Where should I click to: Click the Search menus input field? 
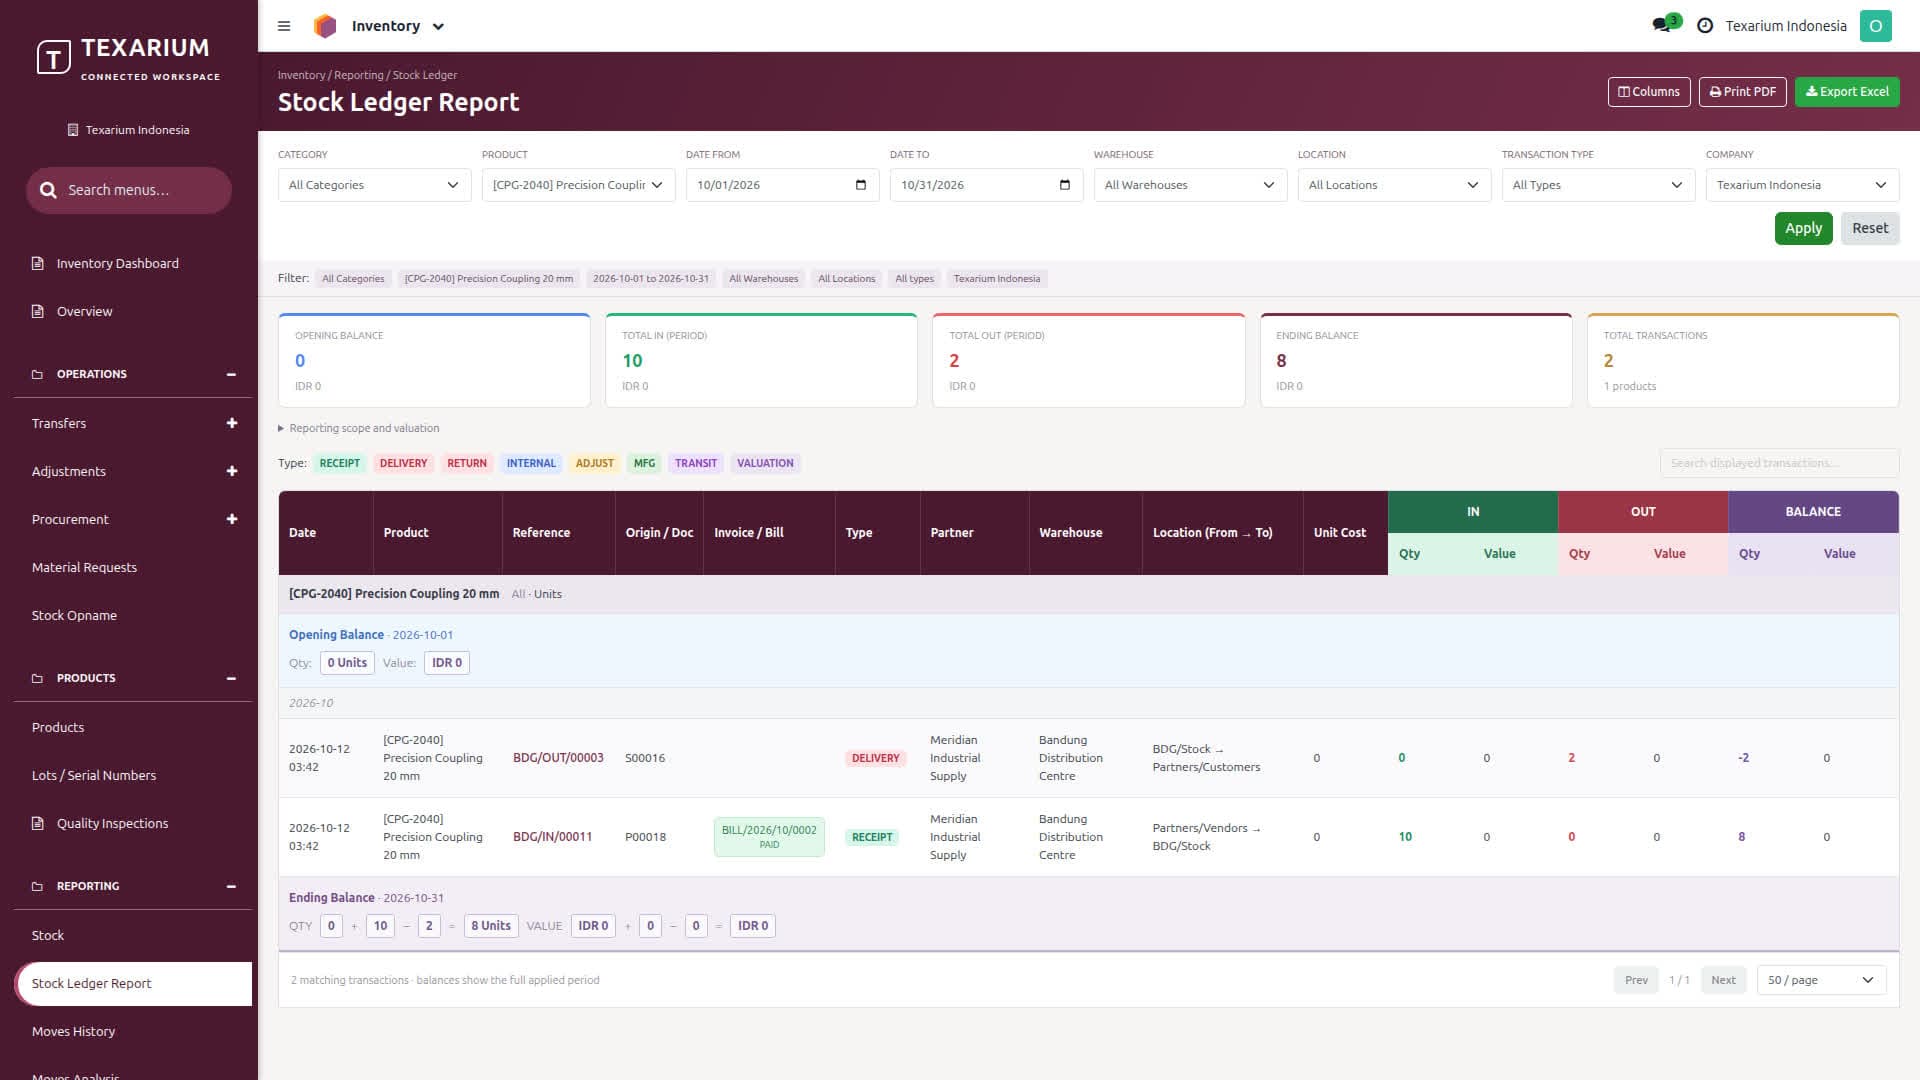(129, 190)
